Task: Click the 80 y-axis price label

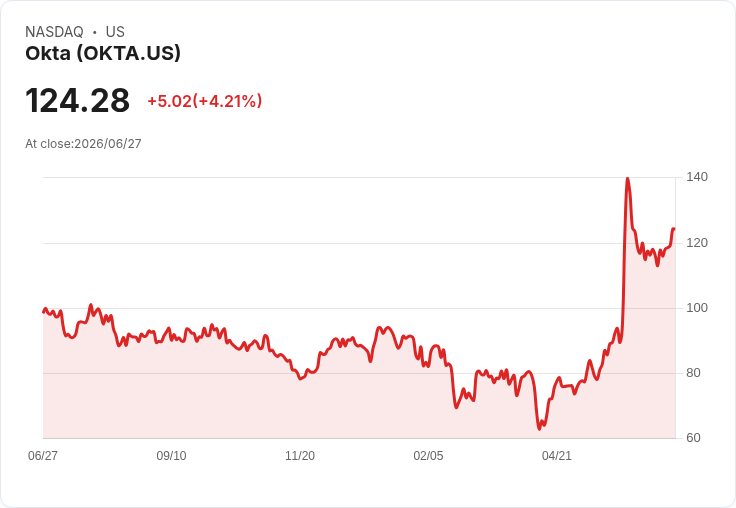Action: click(693, 373)
